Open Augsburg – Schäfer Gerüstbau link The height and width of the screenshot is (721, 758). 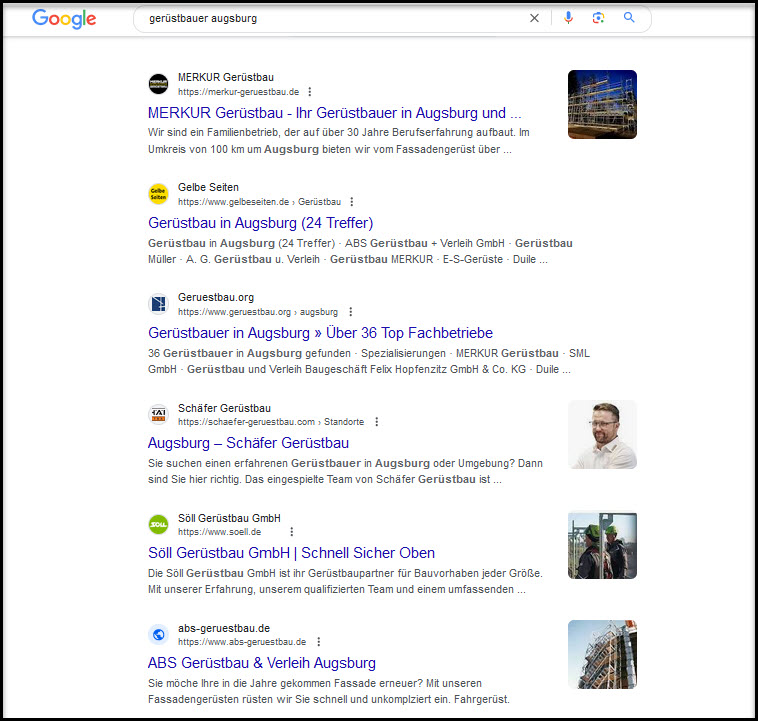click(x=248, y=443)
